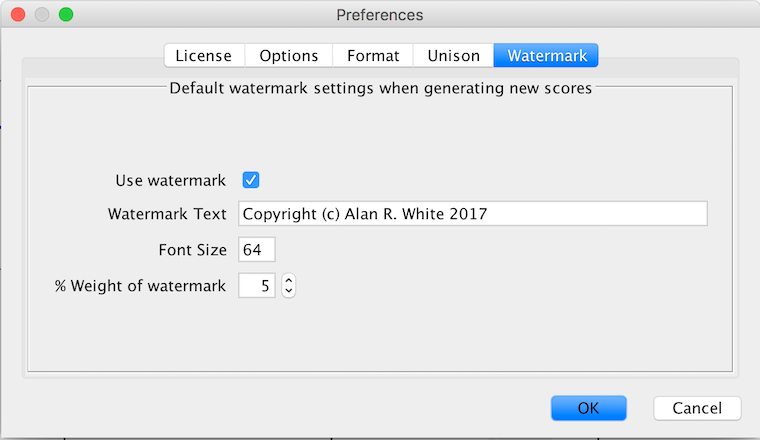Screen dimensions: 760x440
Task: Click into the Watermark Text field
Action: [x=473, y=213]
